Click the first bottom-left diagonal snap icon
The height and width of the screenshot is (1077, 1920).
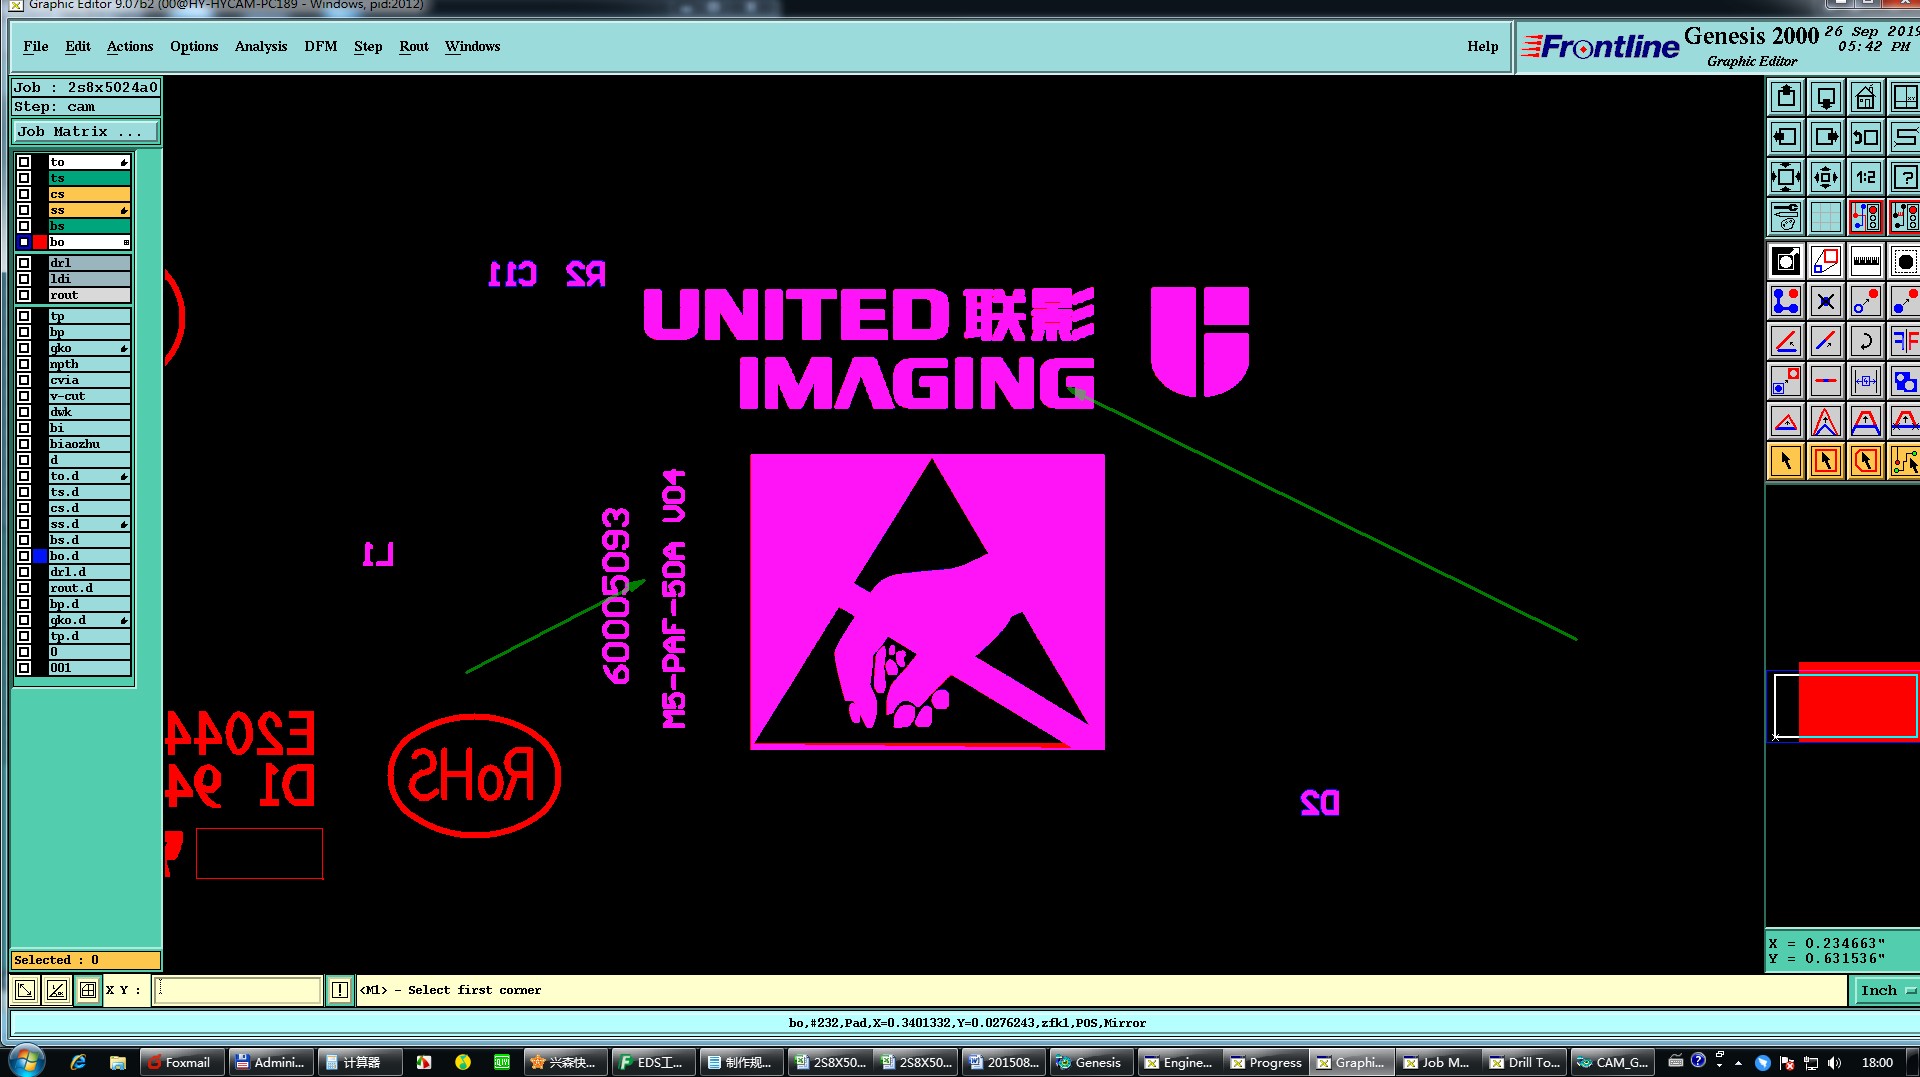point(25,990)
